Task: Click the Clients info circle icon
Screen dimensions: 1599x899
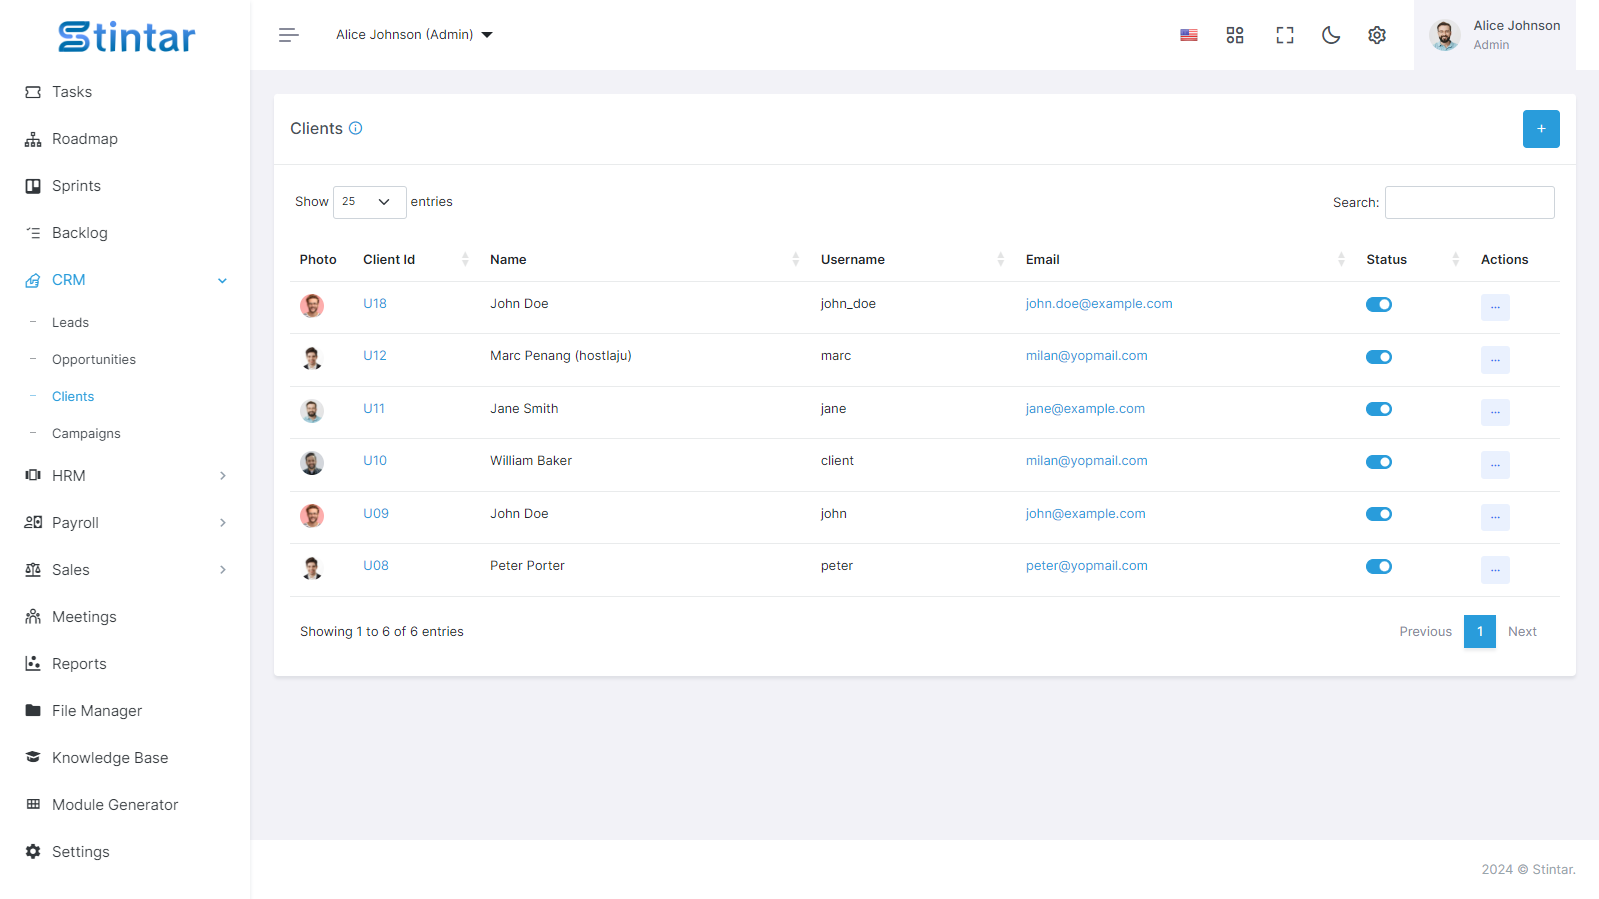Action: coord(355,128)
